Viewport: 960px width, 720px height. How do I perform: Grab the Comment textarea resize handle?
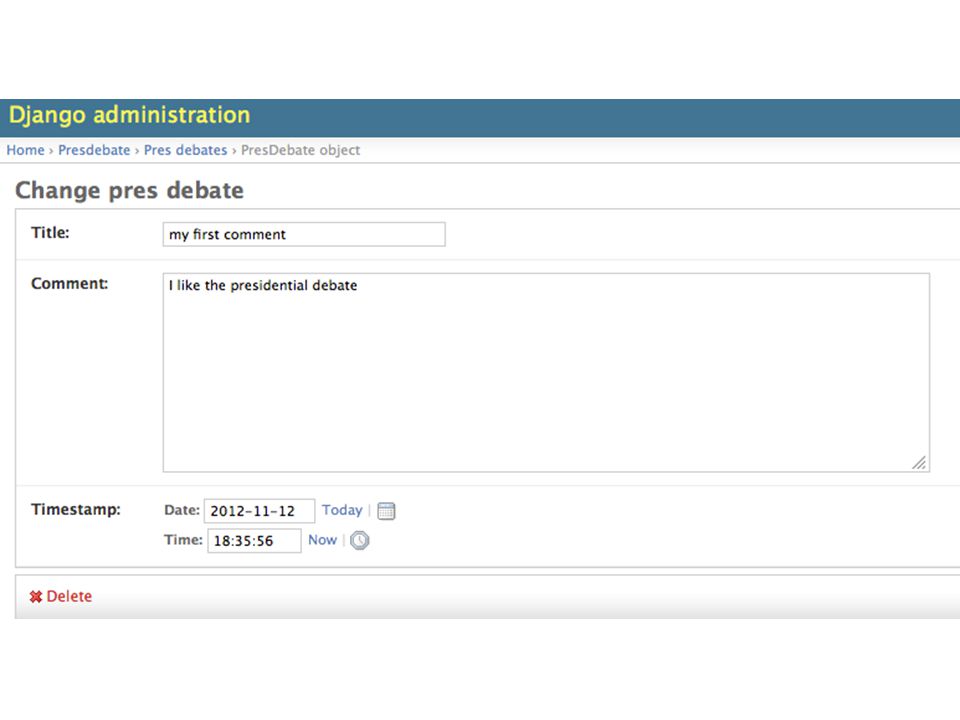[x=919, y=463]
